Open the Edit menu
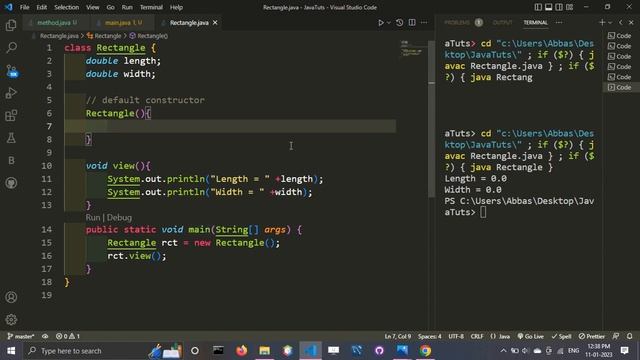The height and width of the screenshot is (360, 640). click(x=41, y=7)
